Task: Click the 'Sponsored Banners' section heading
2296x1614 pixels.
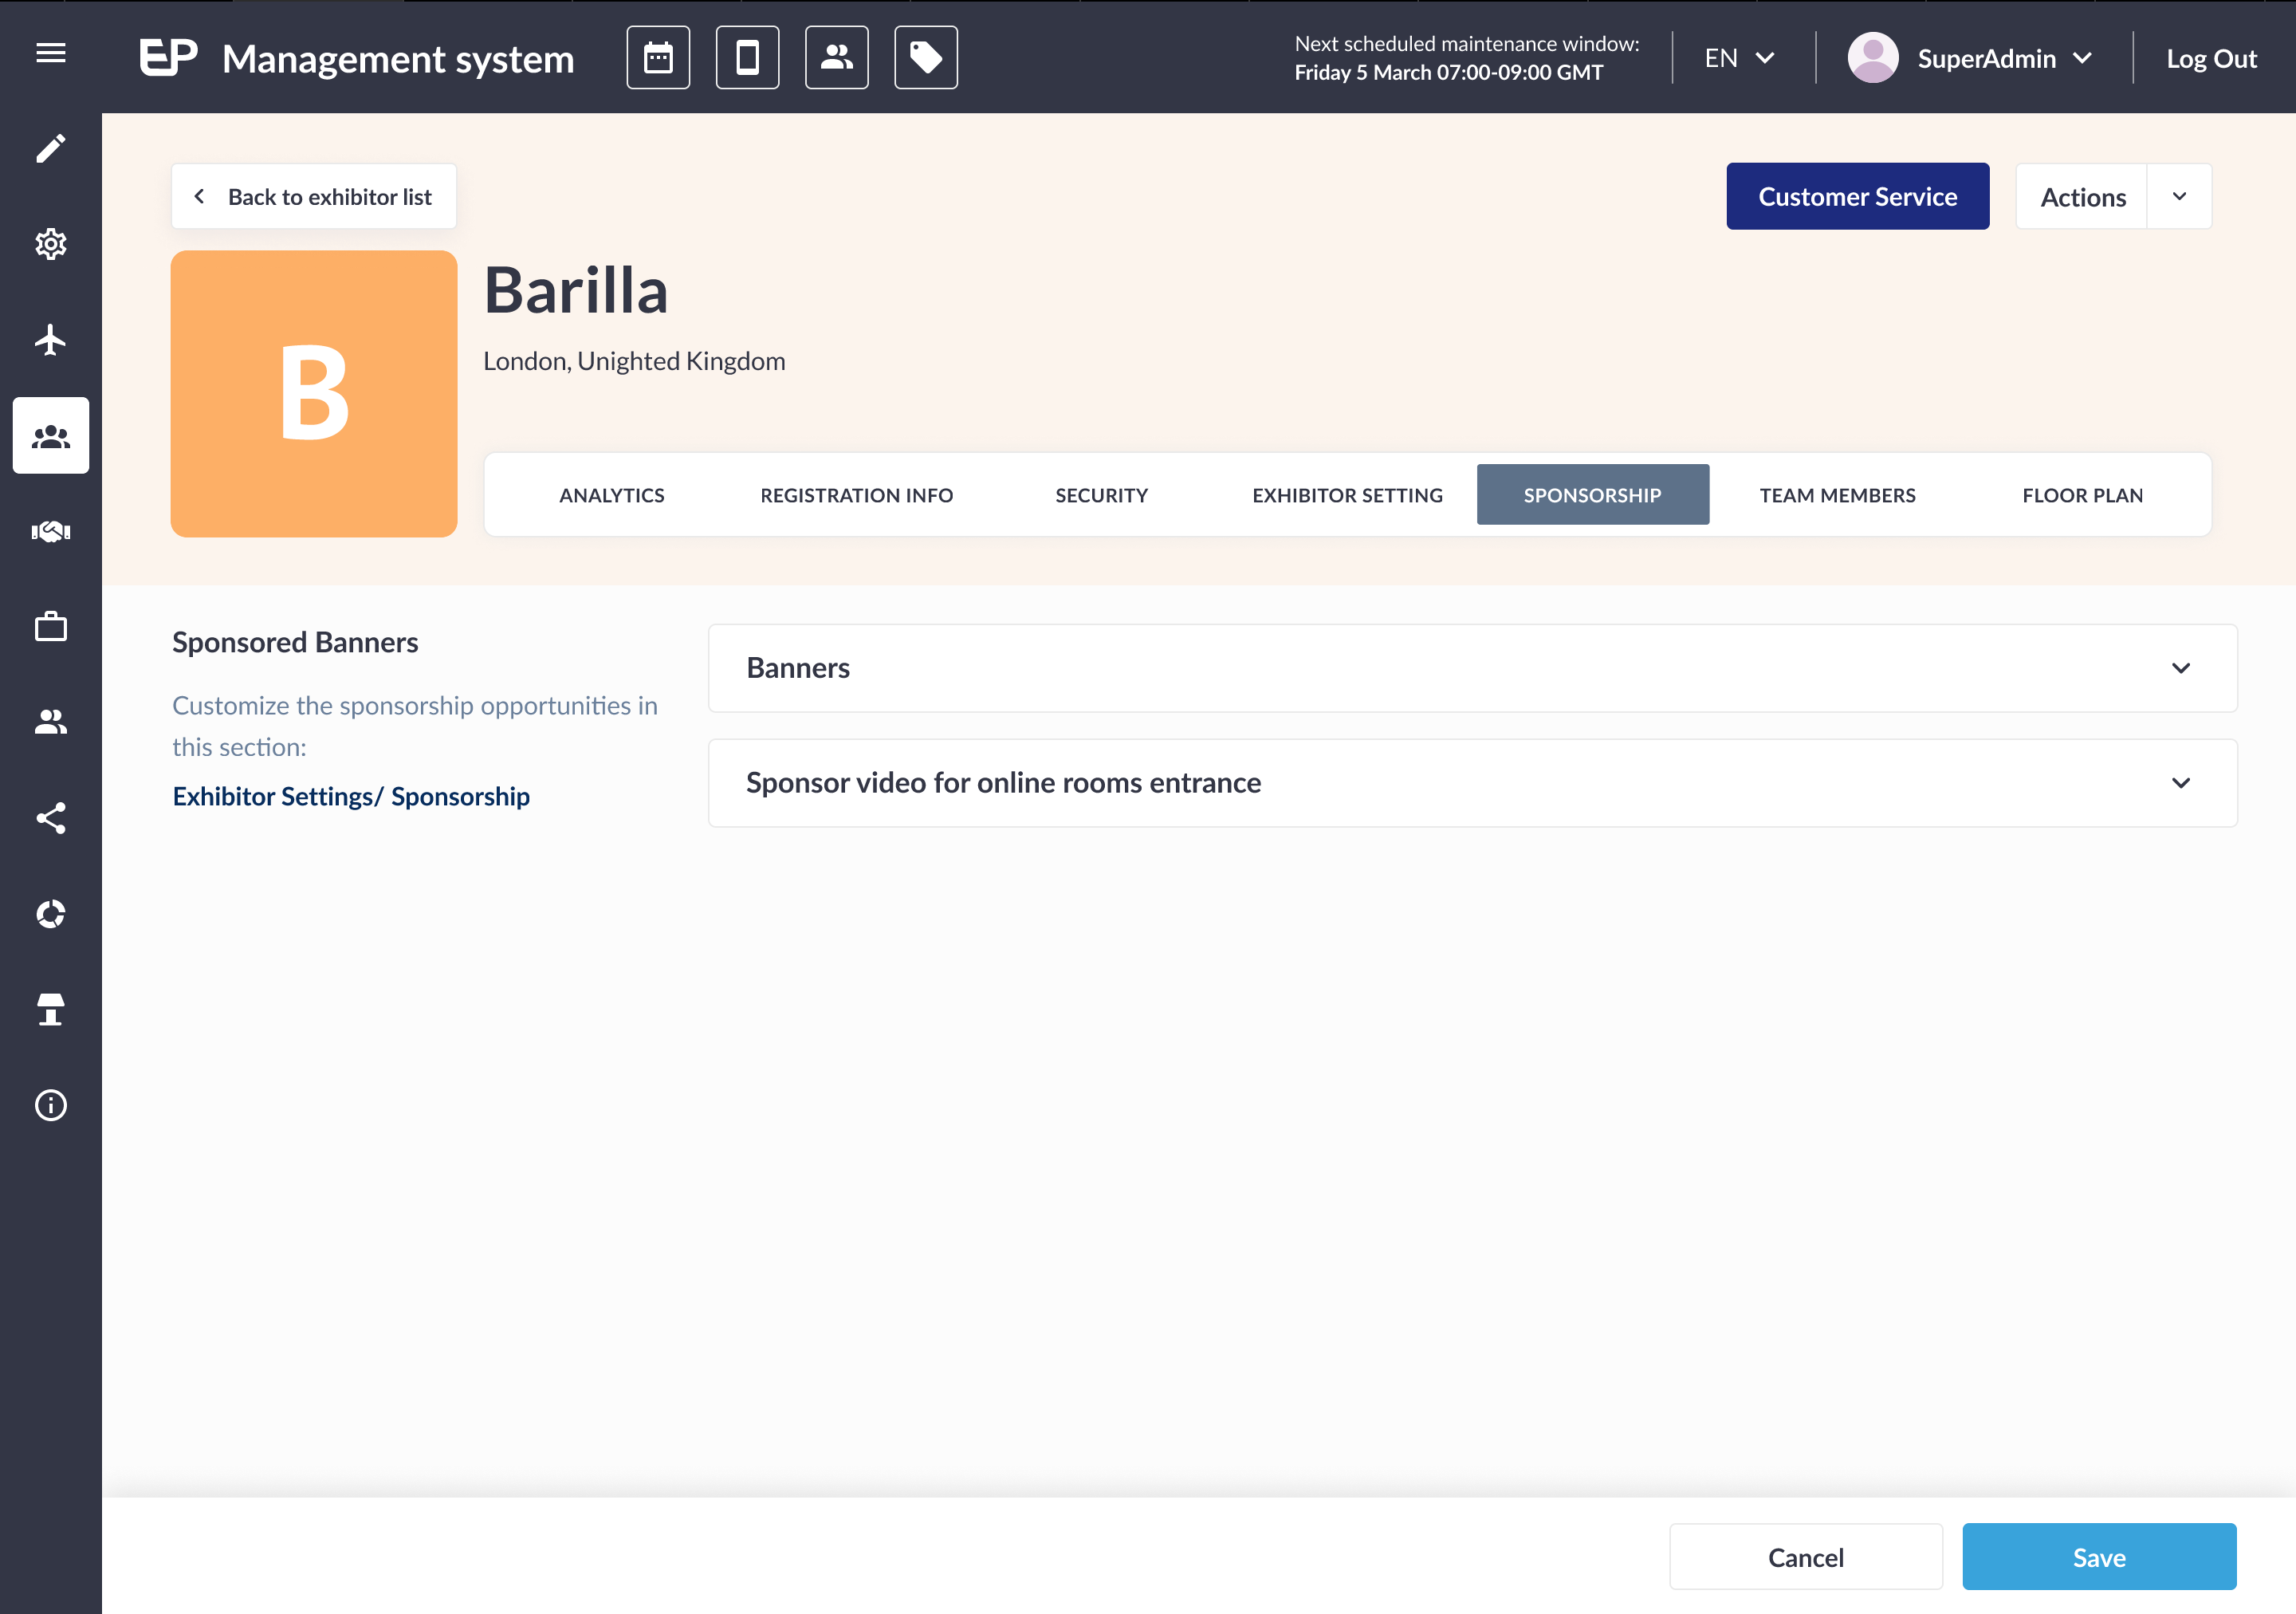Action: point(295,642)
